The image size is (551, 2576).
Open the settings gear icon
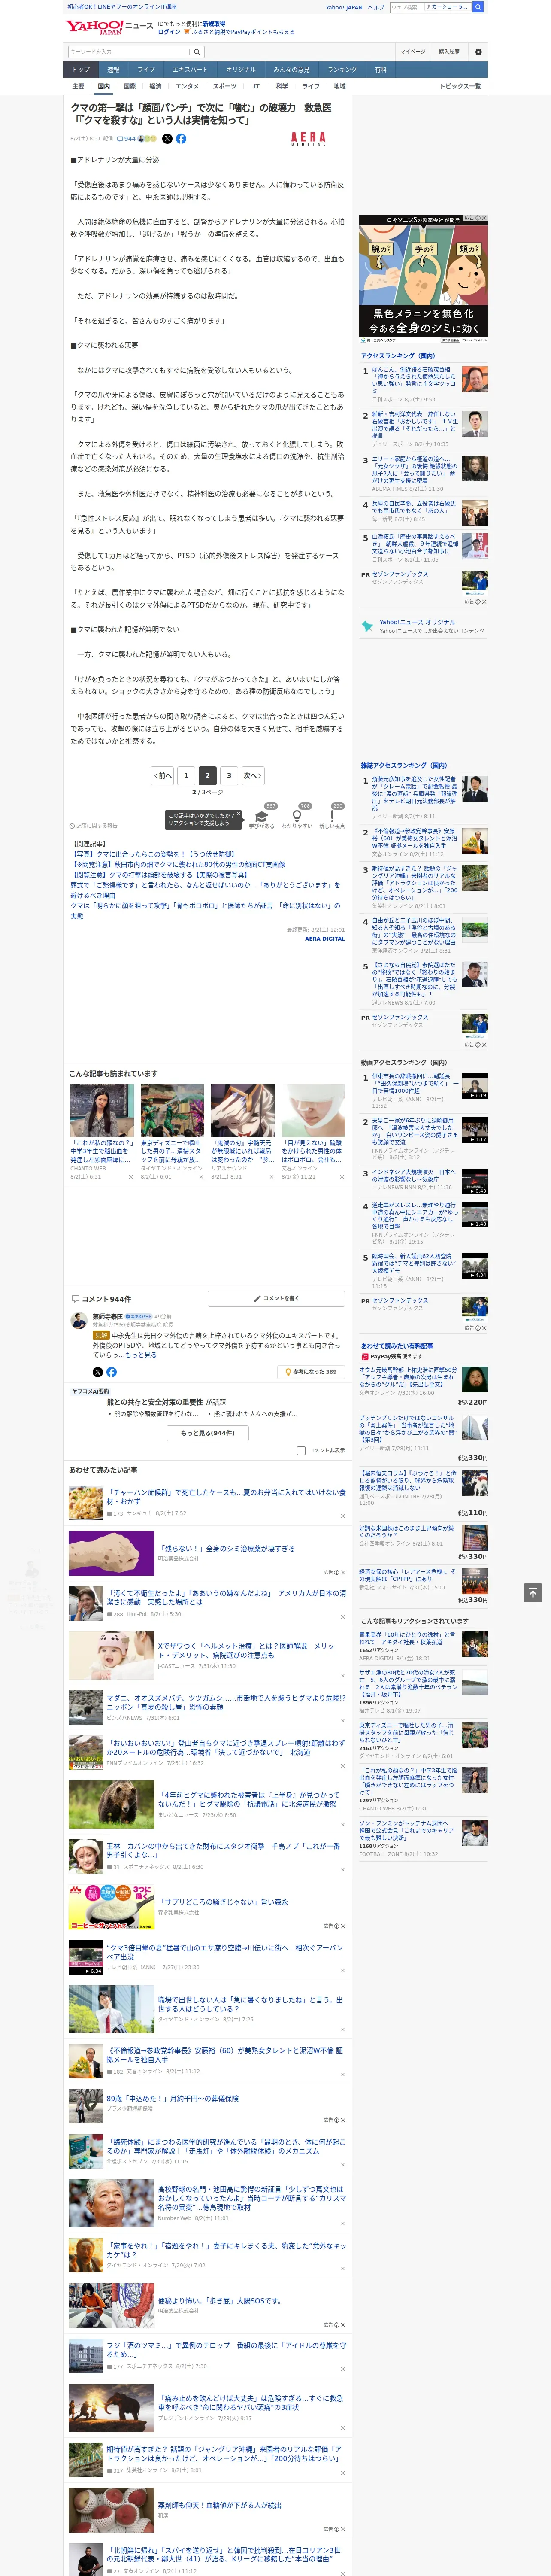coord(478,52)
